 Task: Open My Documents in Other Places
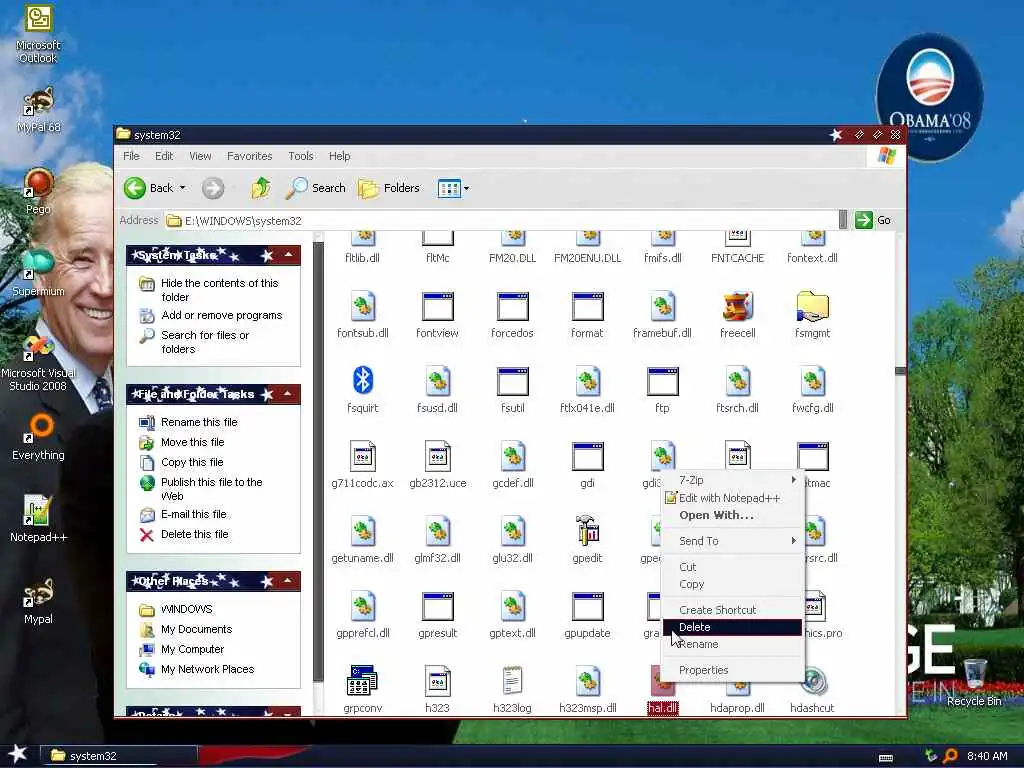point(197,630)
